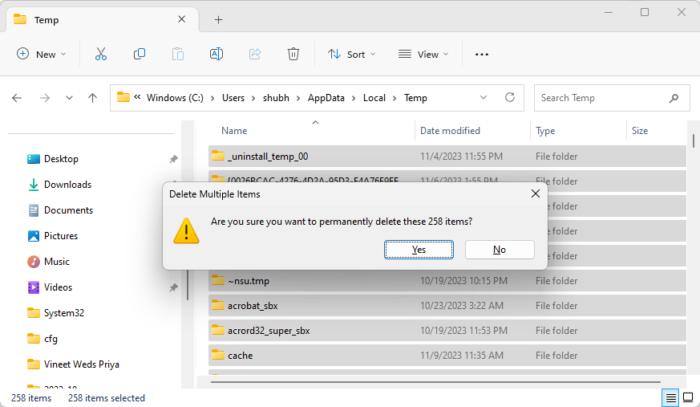700x407 pixels.
Task: Sort by Date modified column
Action: click(450, 131)
